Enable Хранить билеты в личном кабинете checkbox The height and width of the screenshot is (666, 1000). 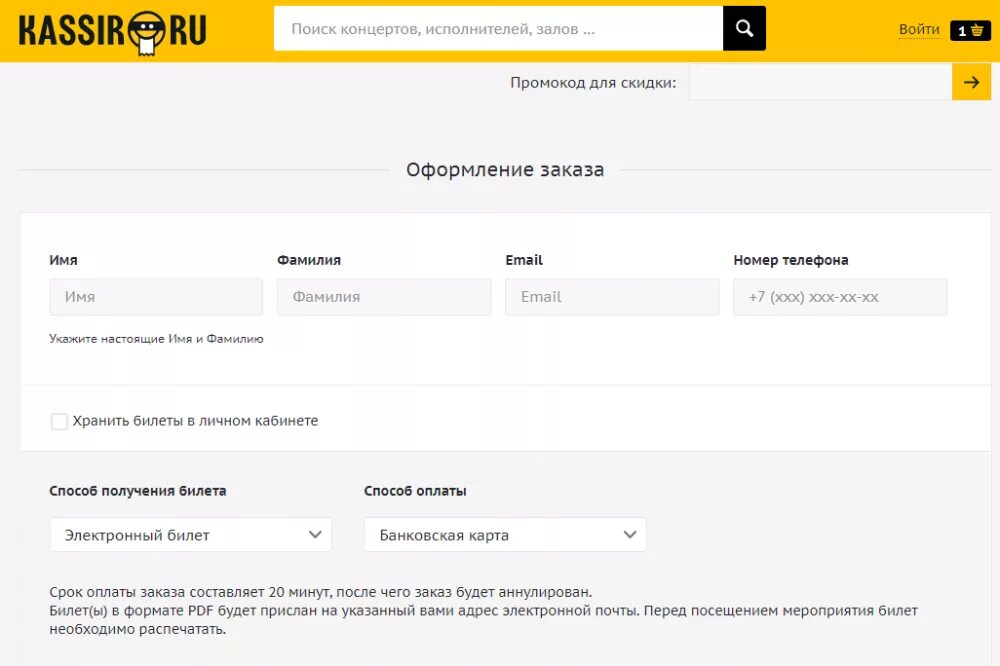tap(59, 421)
